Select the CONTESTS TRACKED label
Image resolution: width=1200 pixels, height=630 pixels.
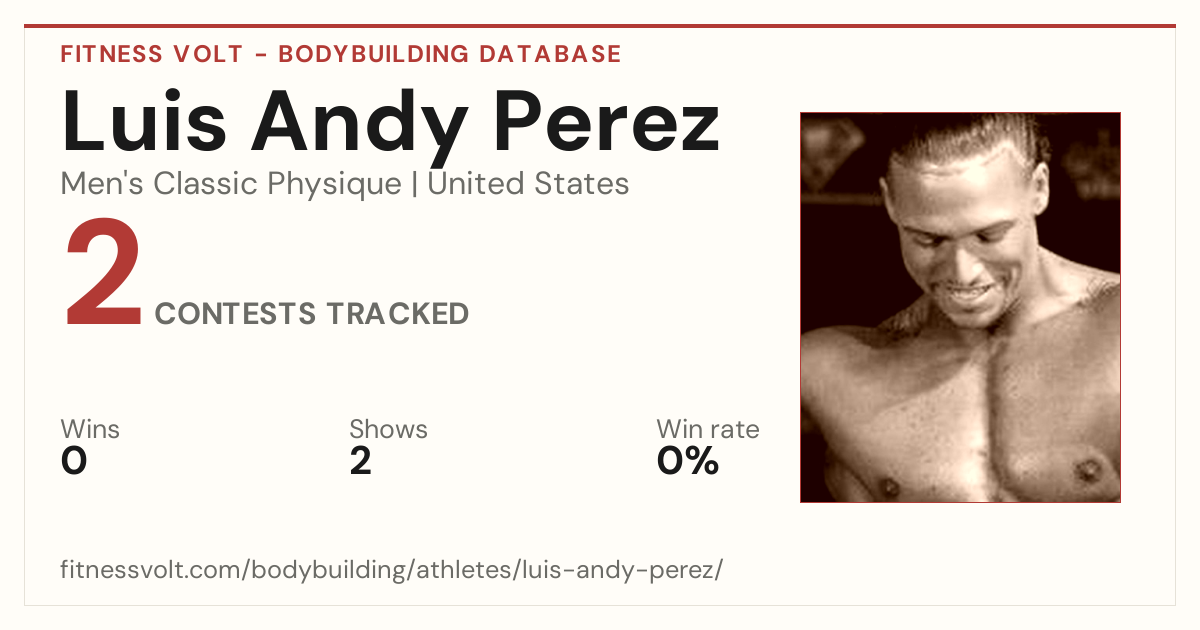tap(312, 314)
